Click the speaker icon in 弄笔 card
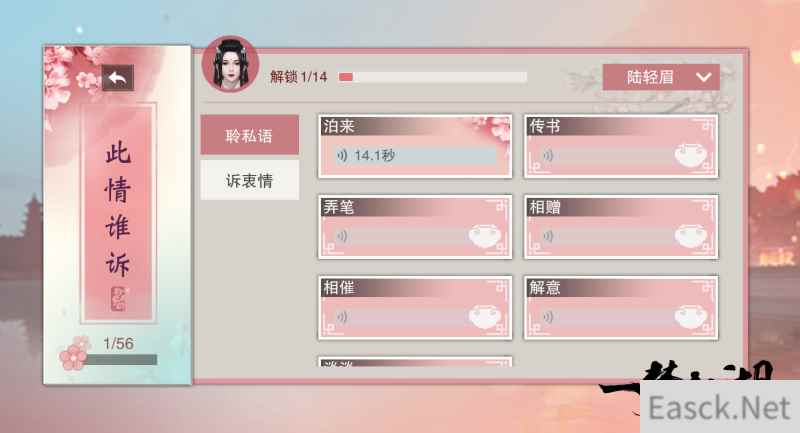The height and width of the screenshot is (433, 800). click(x=342, y=236)
